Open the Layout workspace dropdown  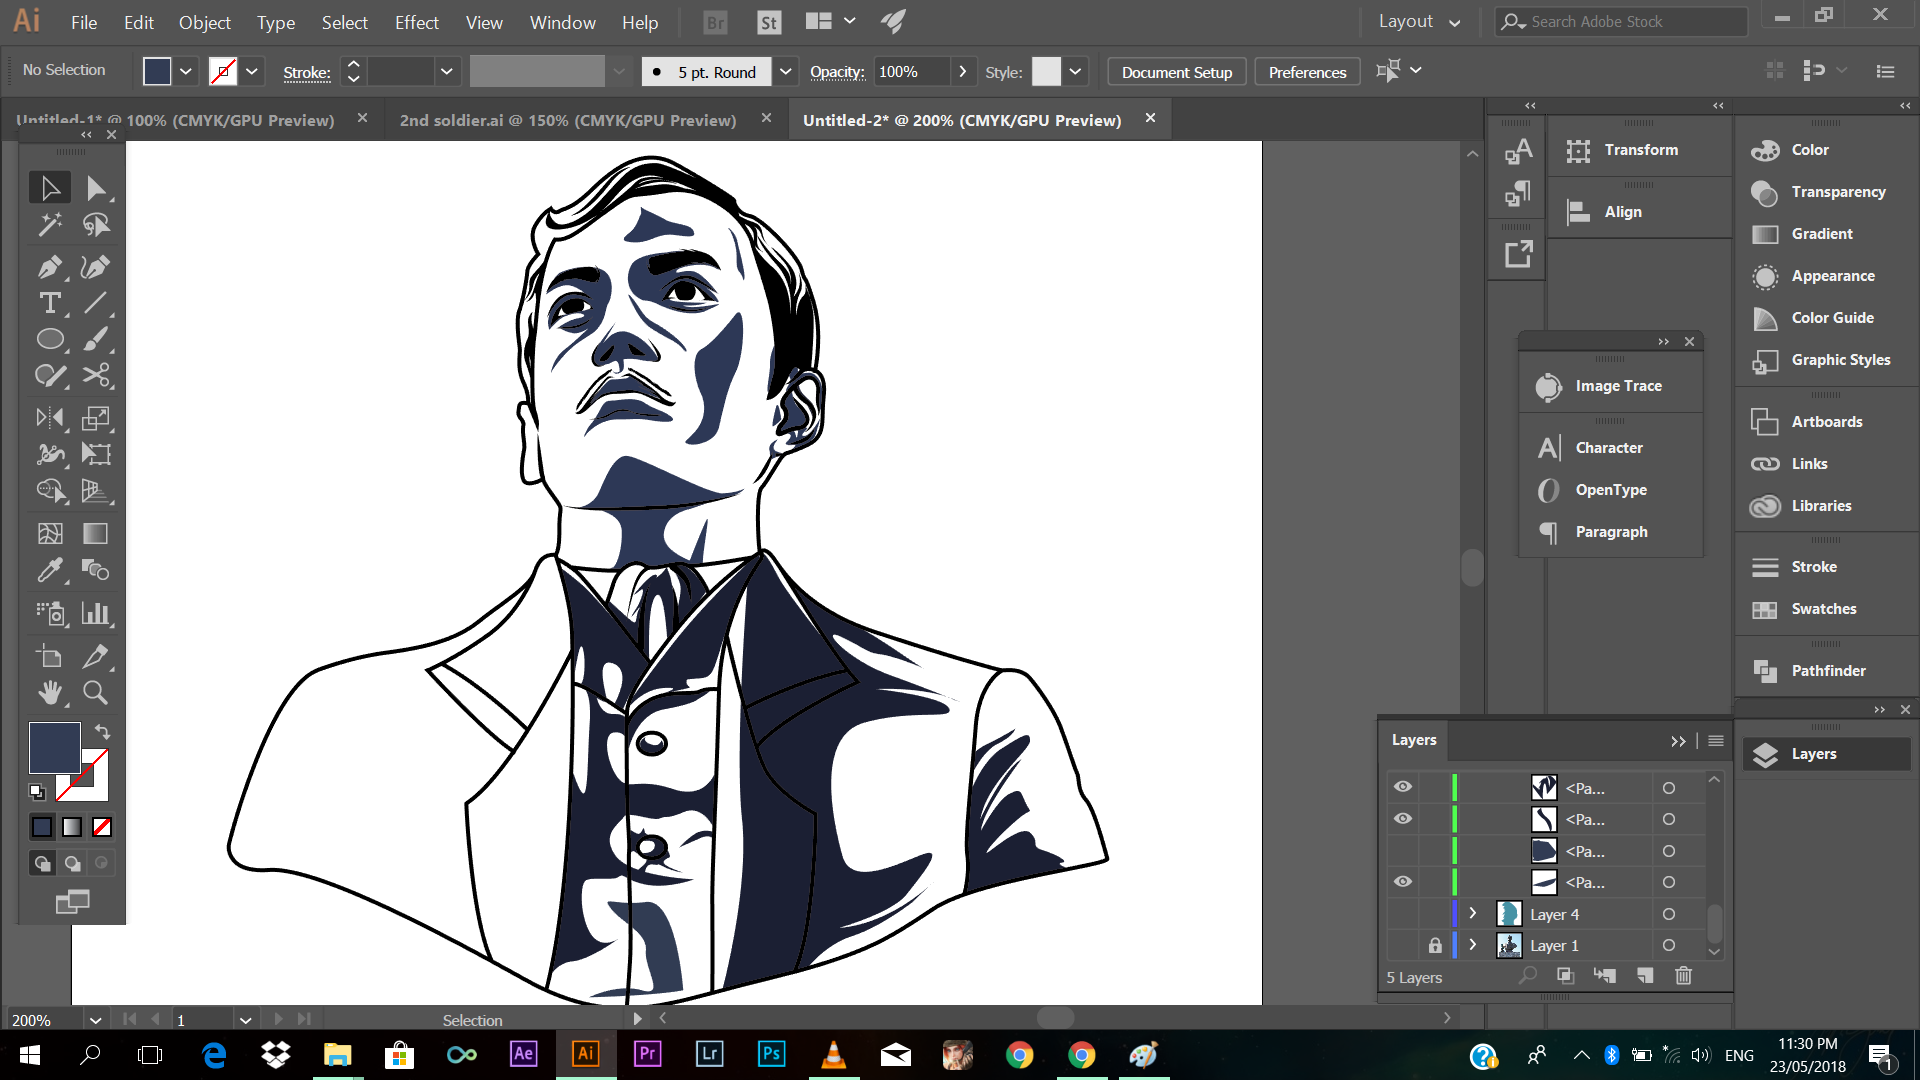tap(1418, 21)
